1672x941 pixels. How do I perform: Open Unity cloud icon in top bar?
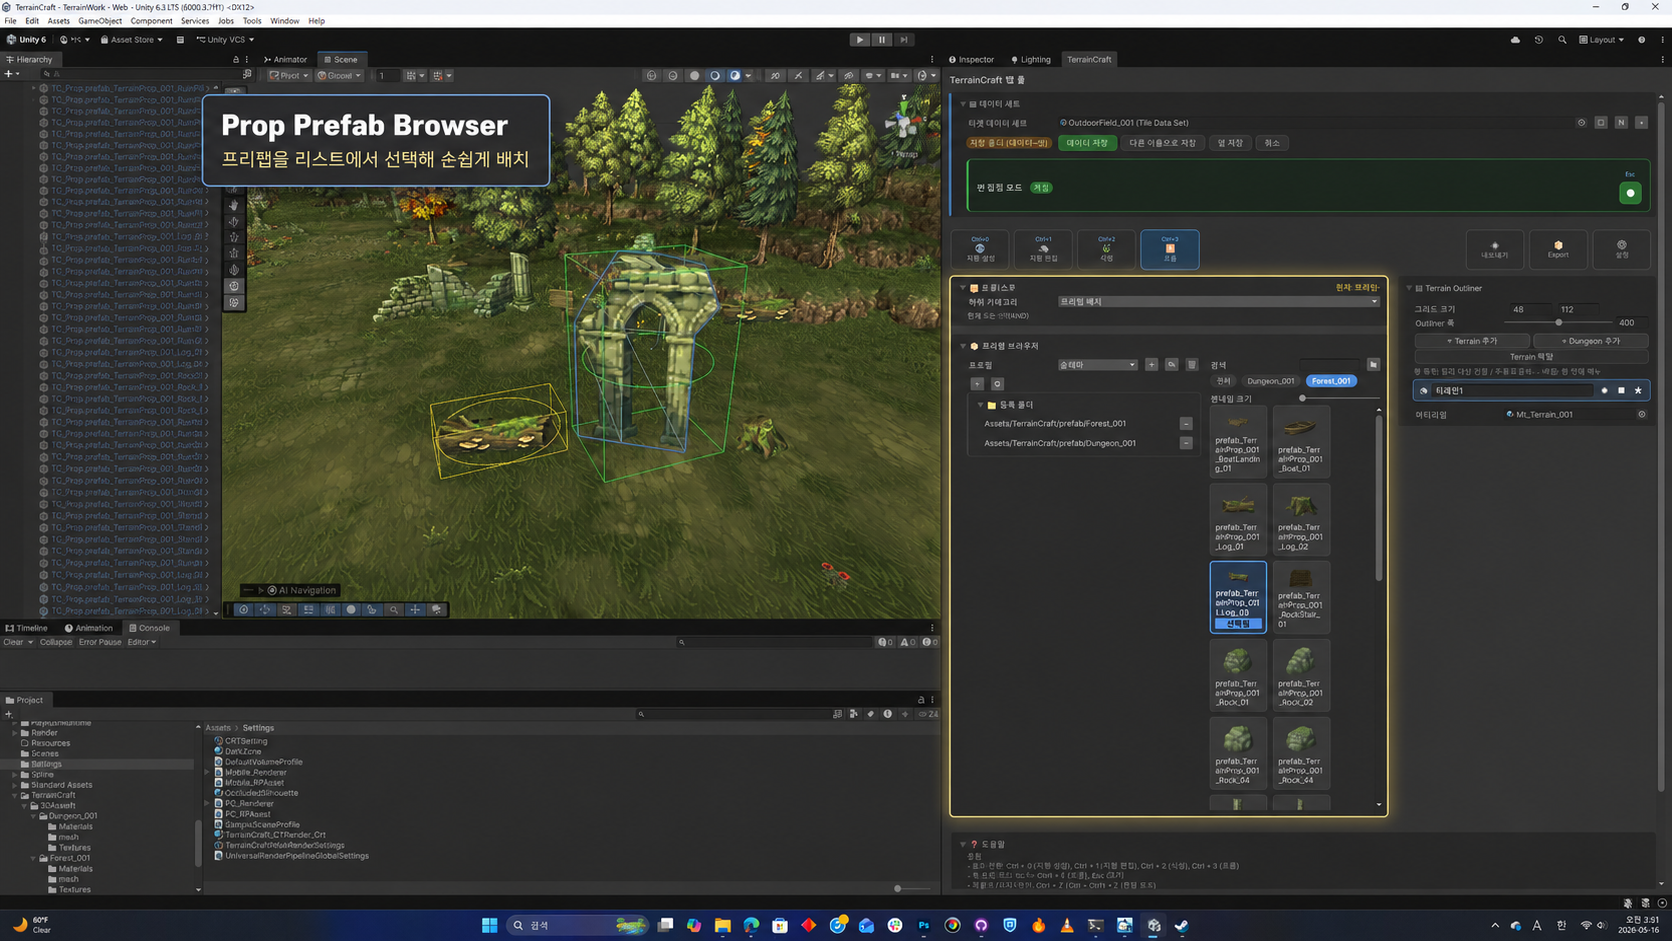pyautogui.click(x=1515, y=40)
